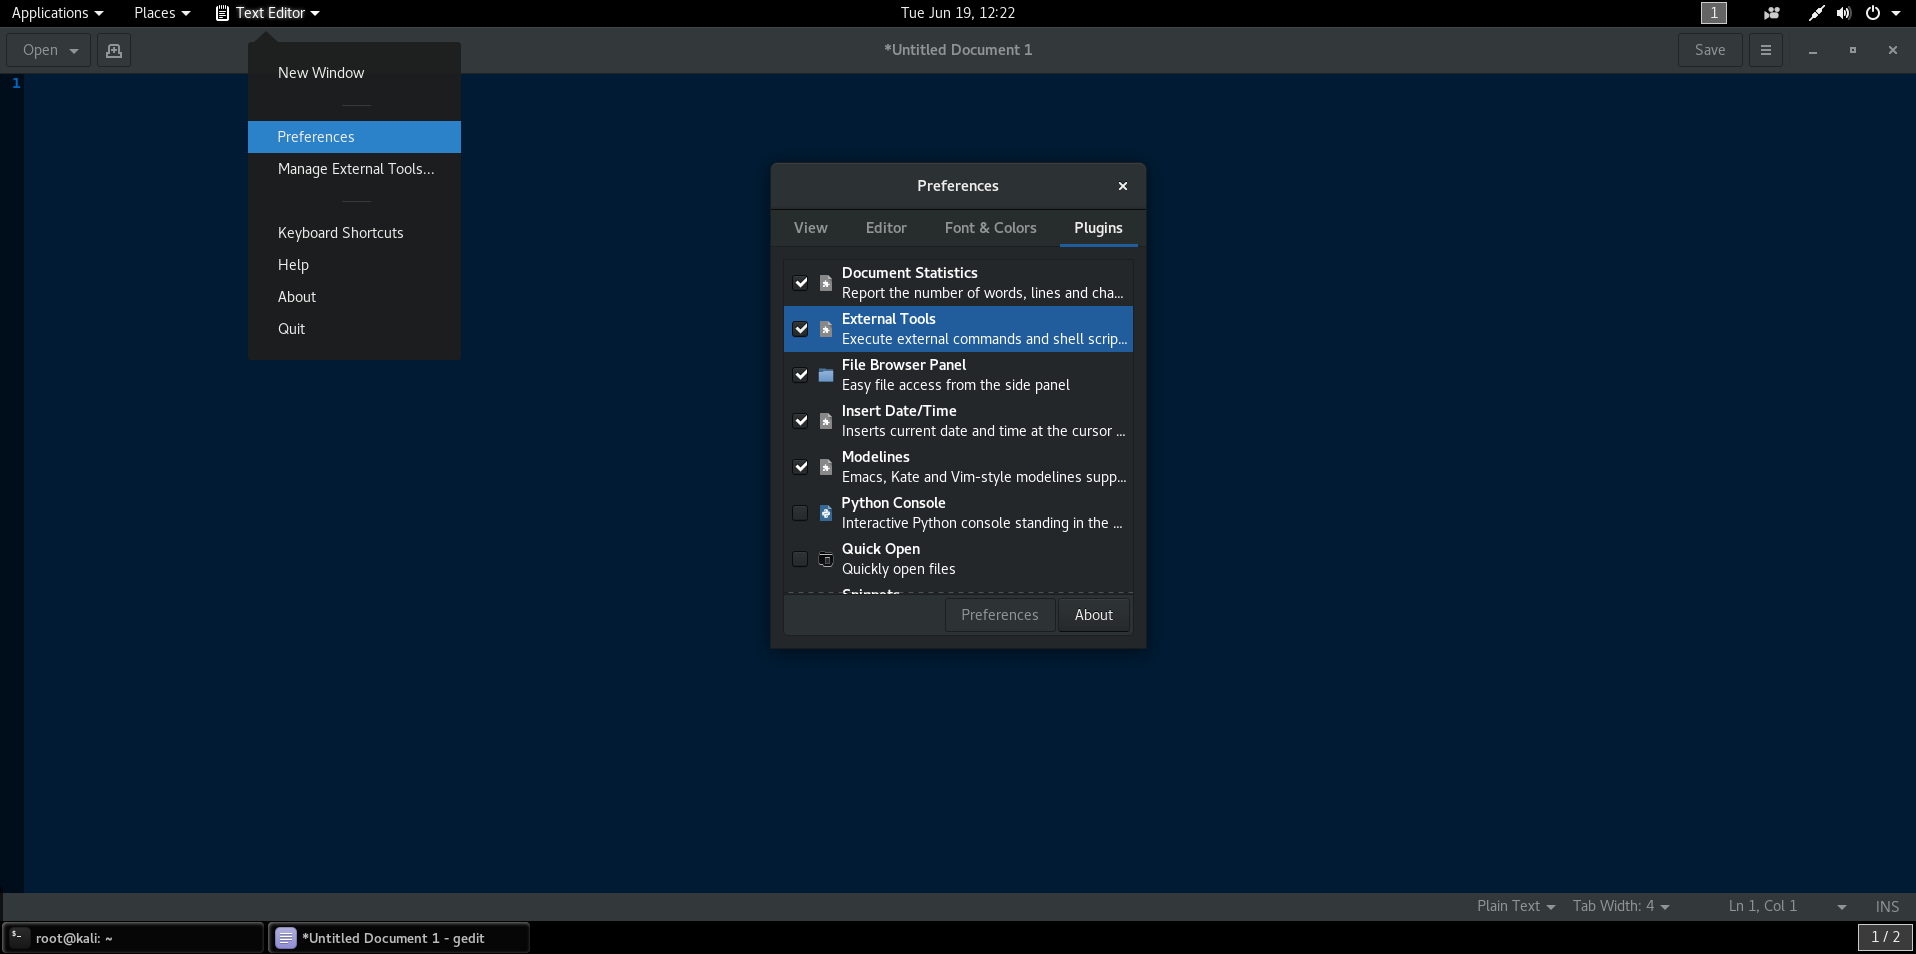The image size is (1916, 954).
Task: Click the Document Statistics plugin icon
Action: (x=824, y=283)
